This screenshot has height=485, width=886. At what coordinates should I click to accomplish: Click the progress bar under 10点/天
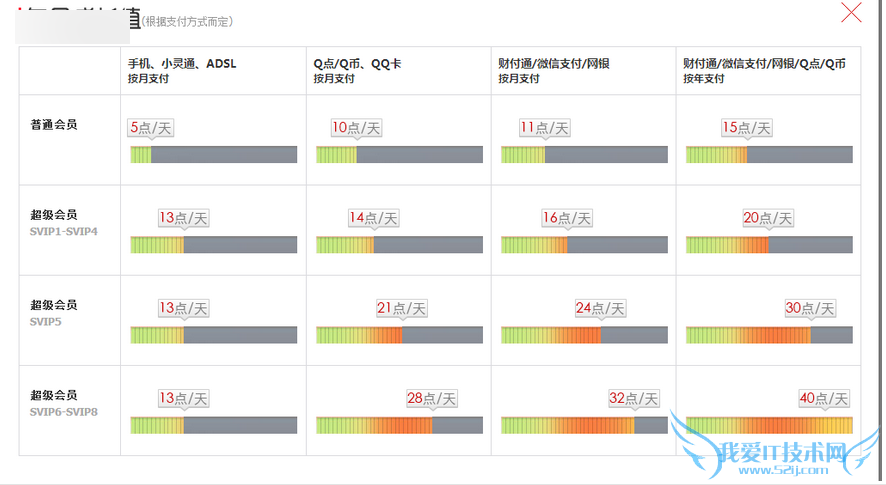(x=399, y=155)
